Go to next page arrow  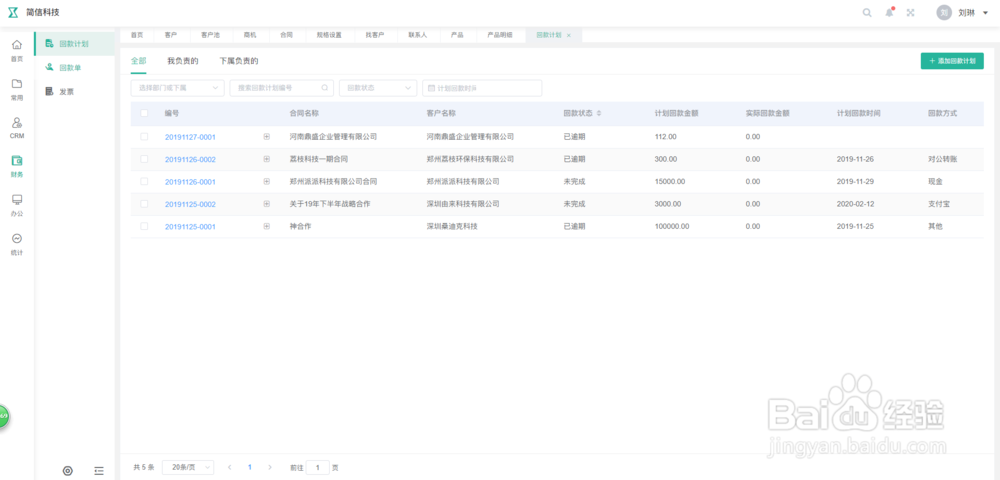click(x=270, y=467)
